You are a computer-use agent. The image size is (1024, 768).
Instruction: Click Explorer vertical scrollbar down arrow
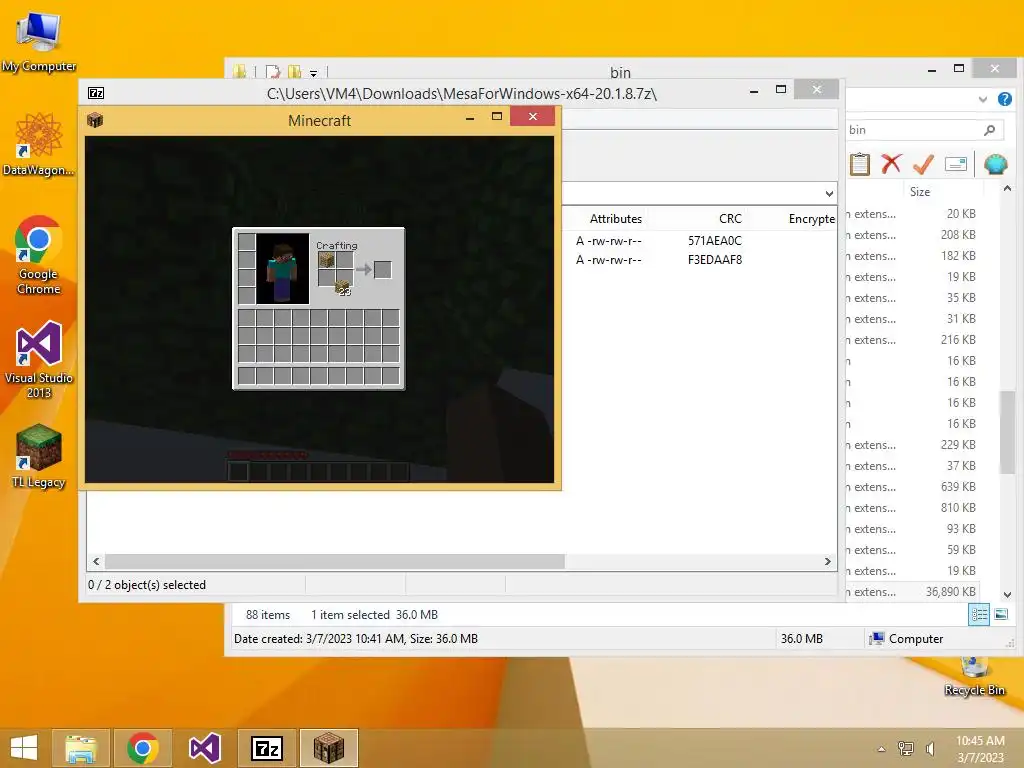coord(1007,594)
